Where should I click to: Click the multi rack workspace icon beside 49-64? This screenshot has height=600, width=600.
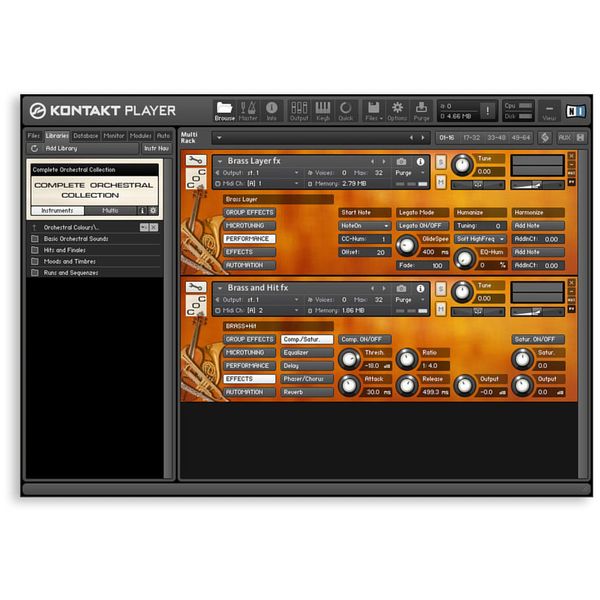(x=545, y=137)
